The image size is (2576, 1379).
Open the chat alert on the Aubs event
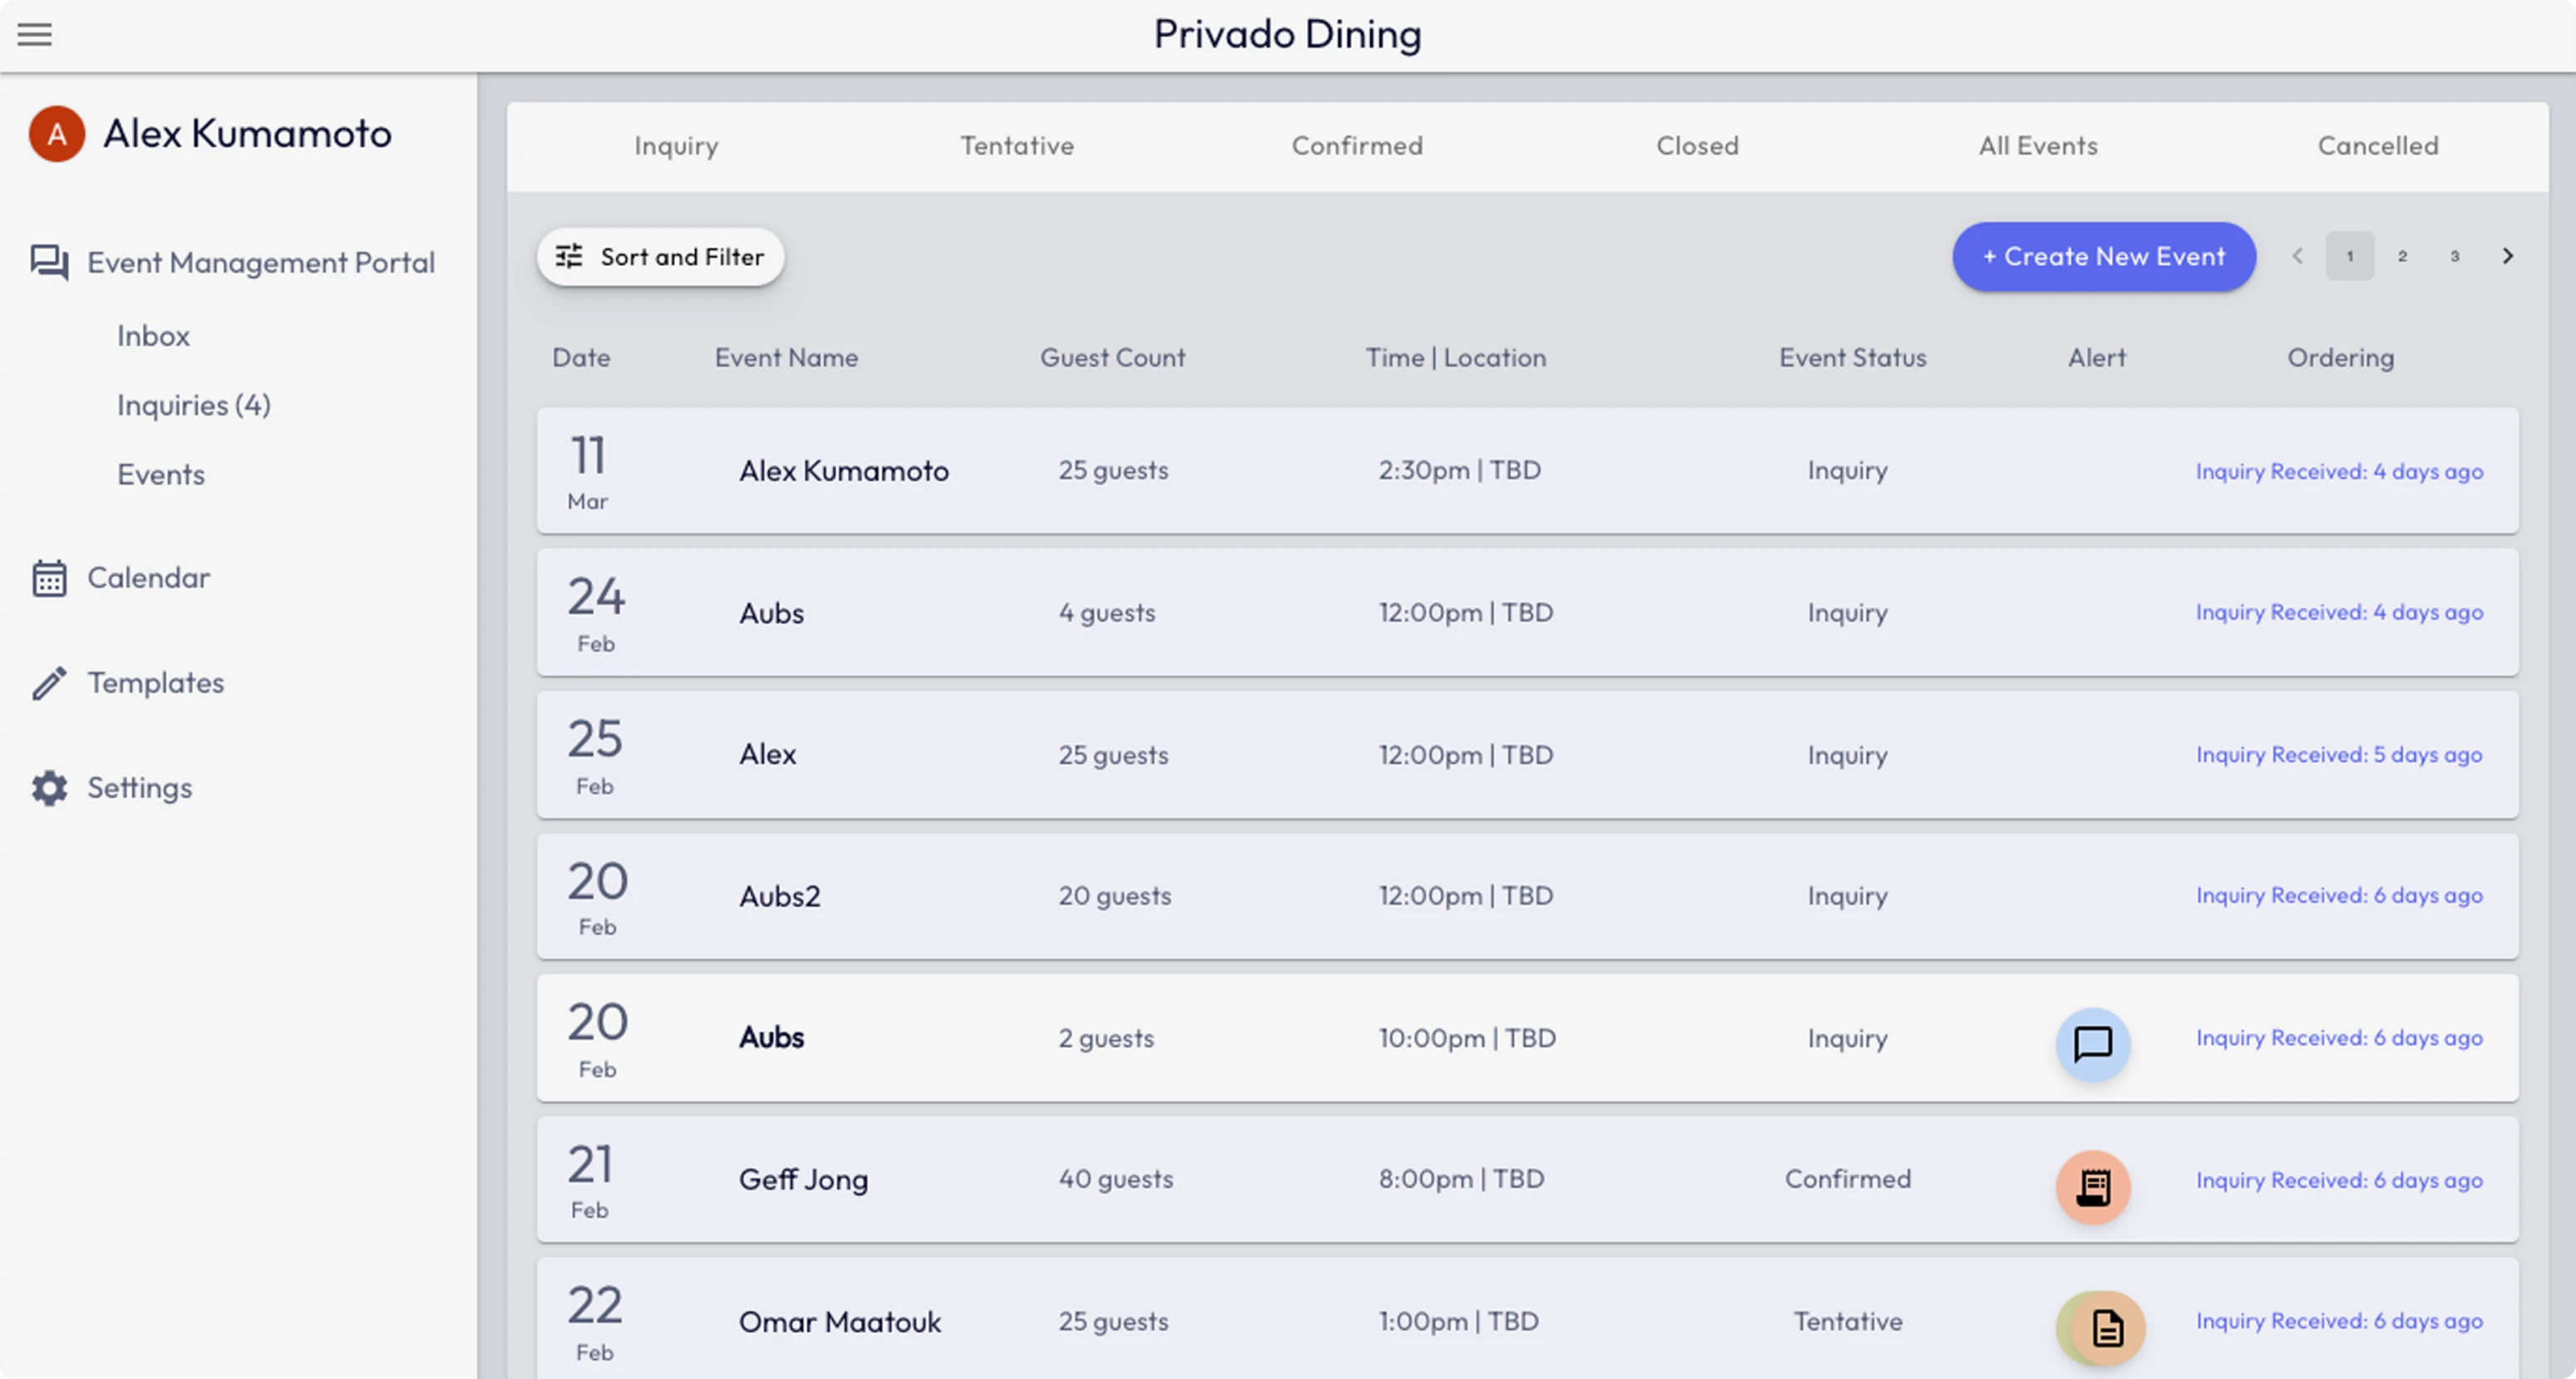click(2093, 1046)
